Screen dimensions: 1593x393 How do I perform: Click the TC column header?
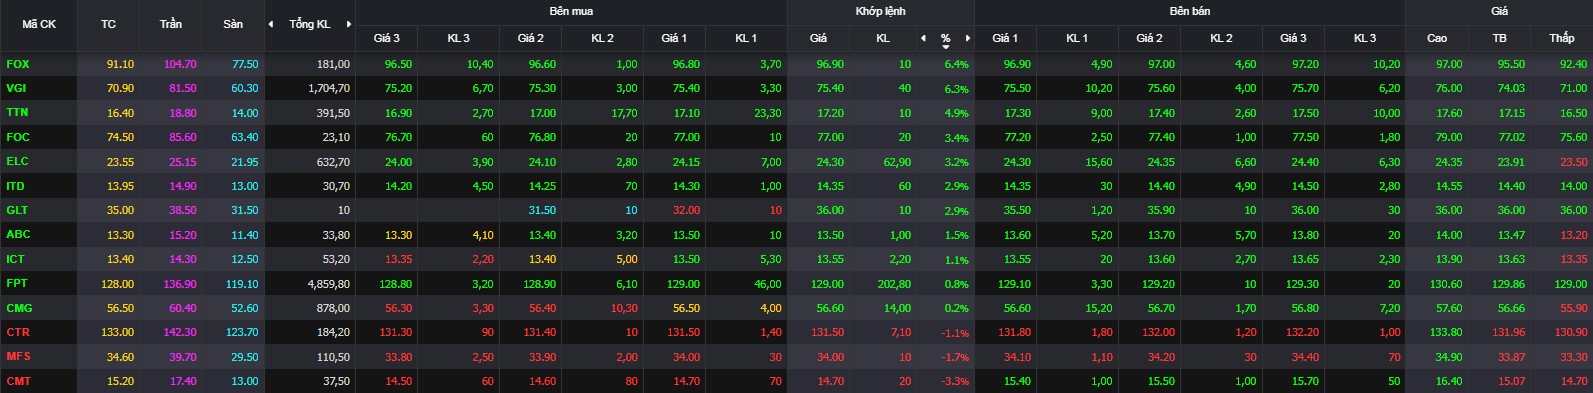click(108, 24)
